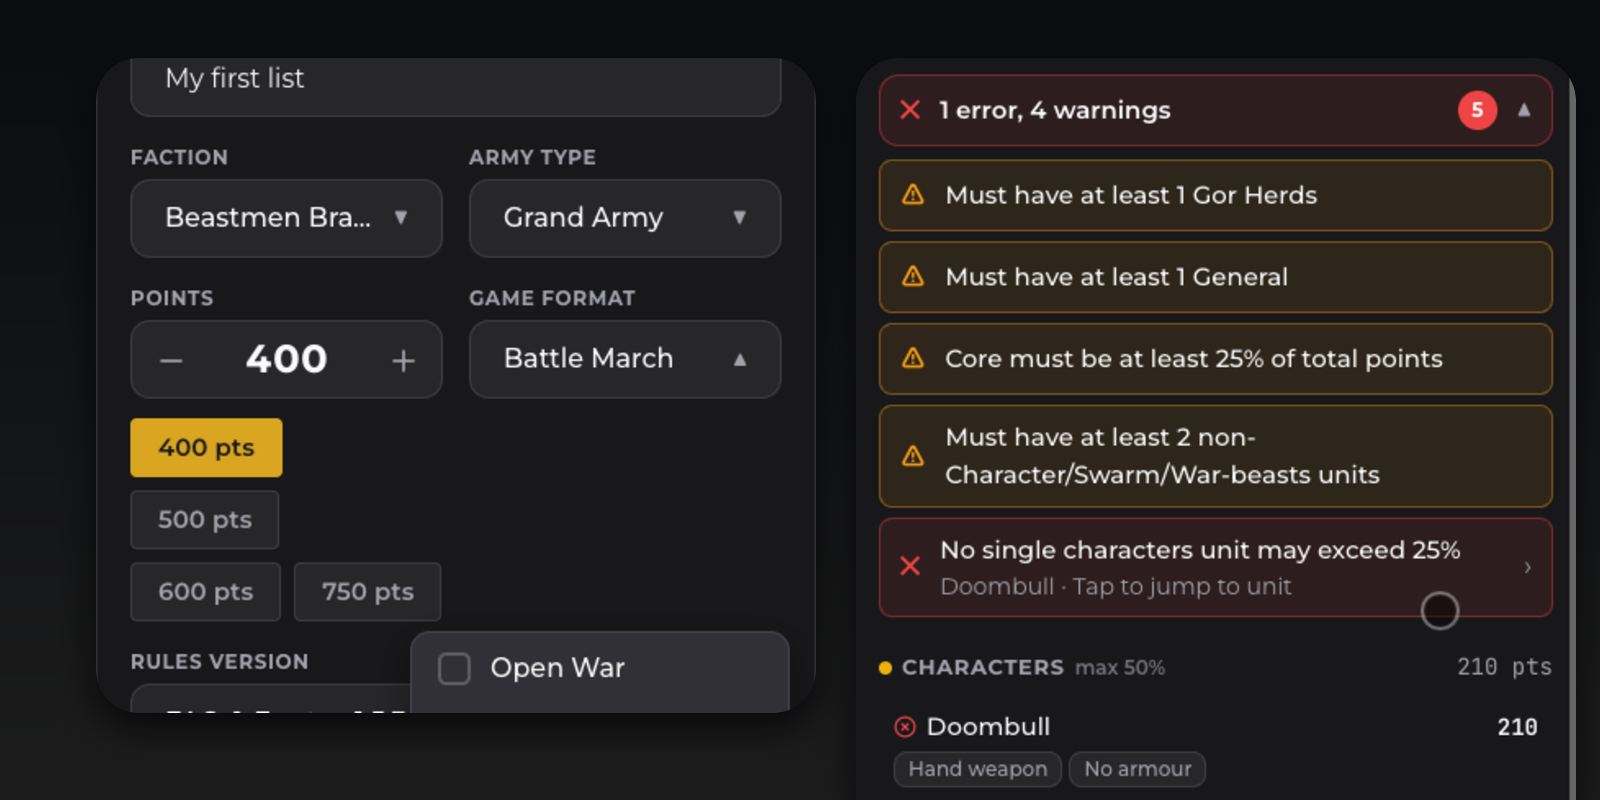
Task: Select the 750 pts preset
Action: click(367, 591)
